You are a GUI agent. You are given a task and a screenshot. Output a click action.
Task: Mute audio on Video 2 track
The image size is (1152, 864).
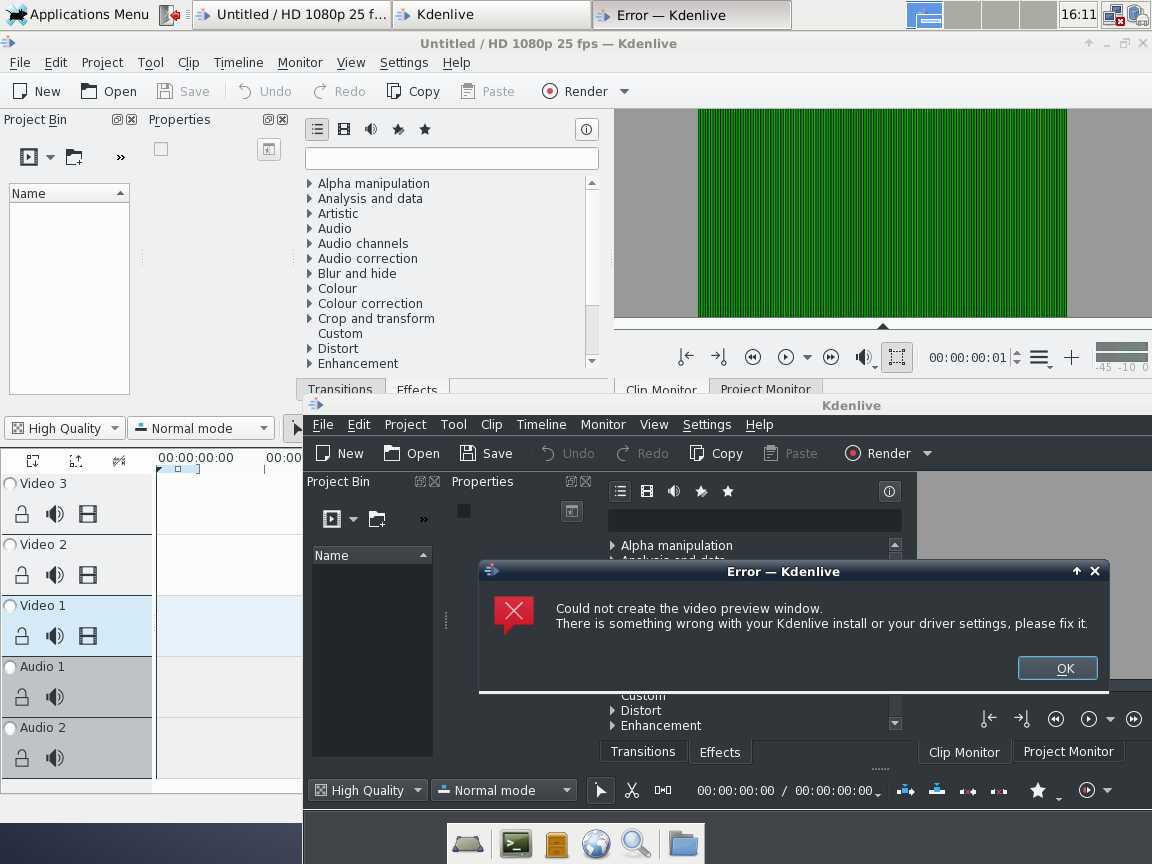pyautogui.click(x=55, y=575)
